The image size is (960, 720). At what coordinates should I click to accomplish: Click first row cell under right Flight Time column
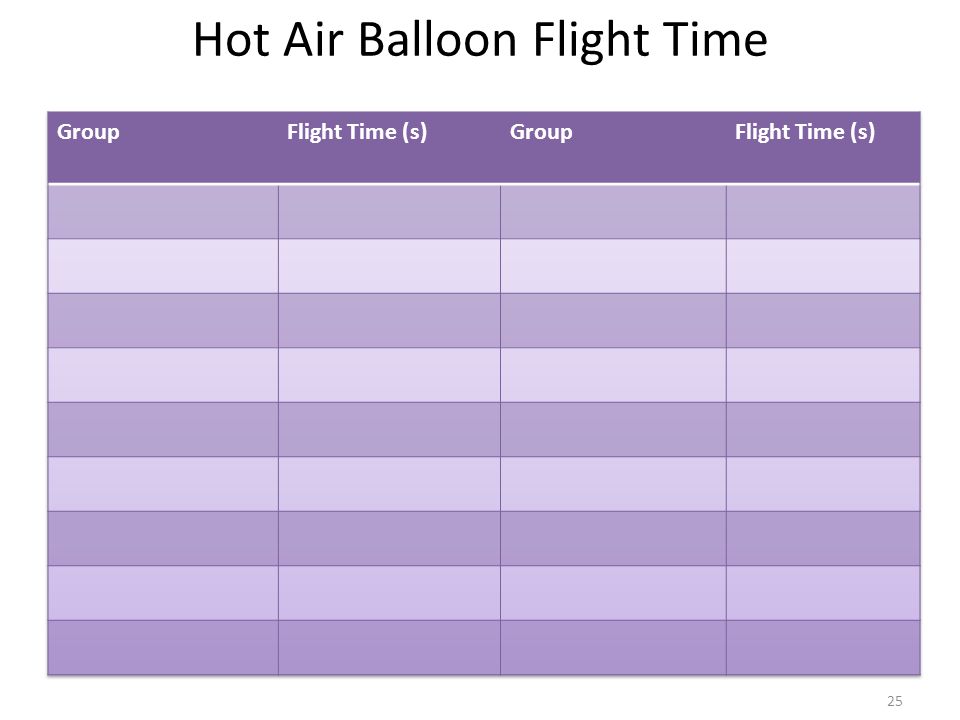(823, 212)
